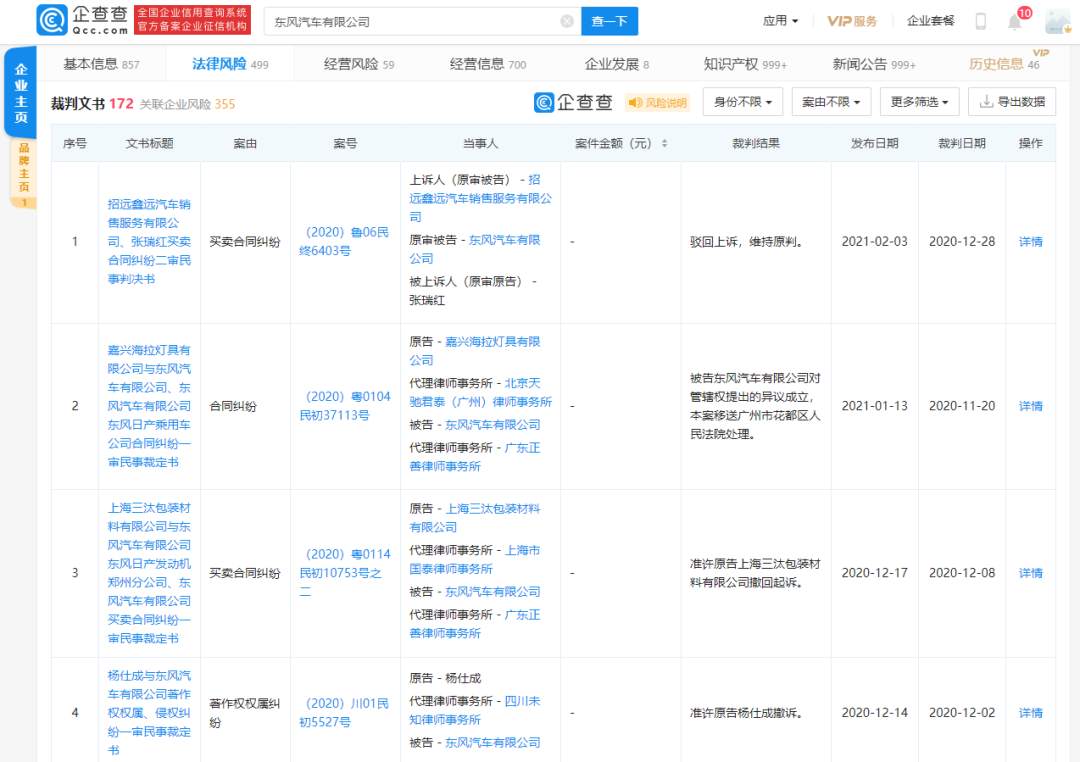Screen dimensions: 1080x762
Task: Open the VIP服务 link
Action: tap(852, 21)
